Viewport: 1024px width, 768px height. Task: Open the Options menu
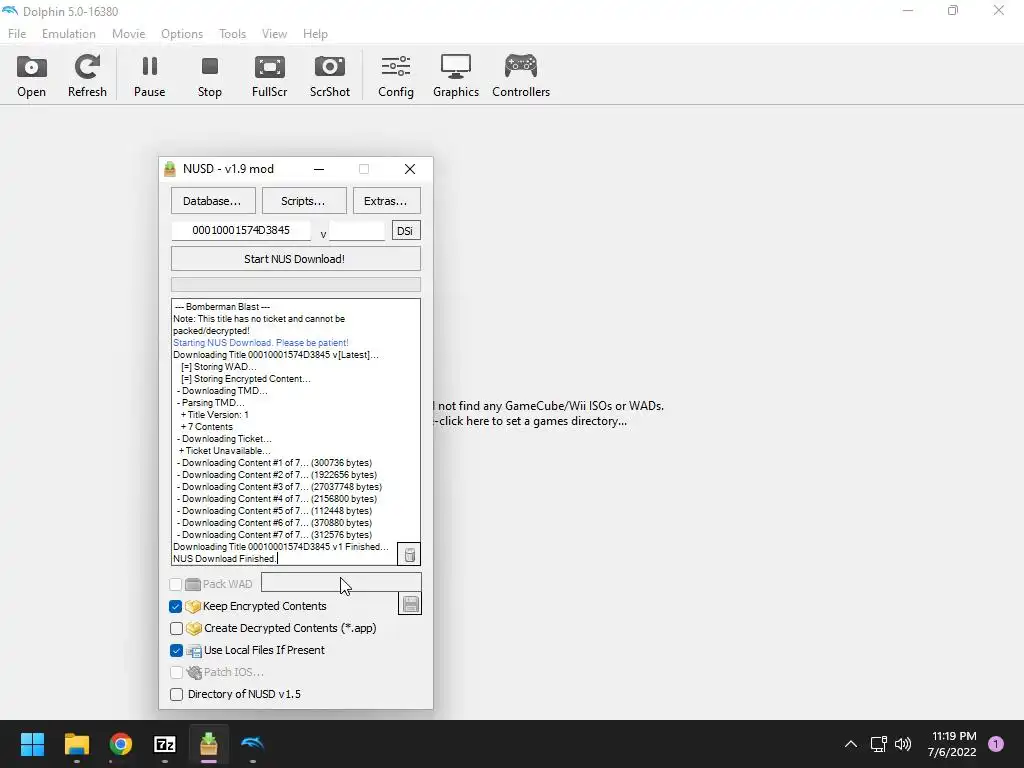pos(182,34)
